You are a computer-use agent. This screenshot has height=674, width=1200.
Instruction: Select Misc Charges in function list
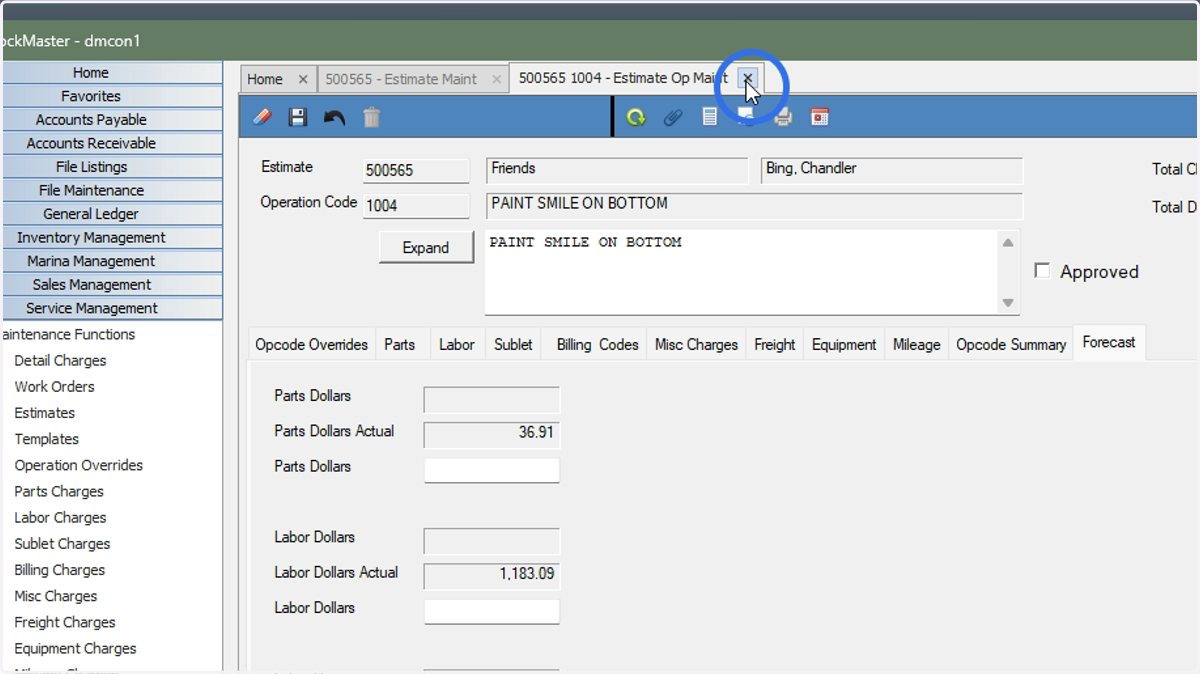tap(56, 596)
